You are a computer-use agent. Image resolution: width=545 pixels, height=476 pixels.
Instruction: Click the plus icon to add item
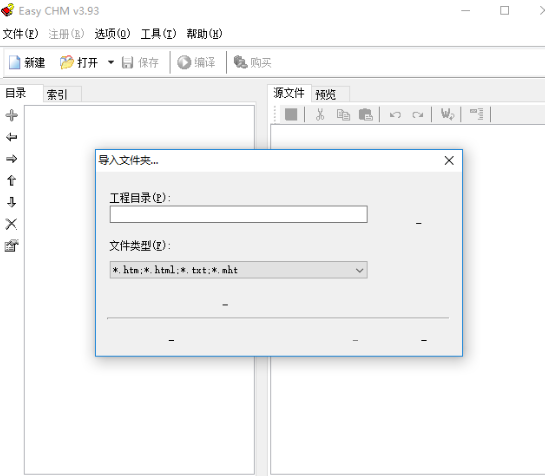point(11,115)
